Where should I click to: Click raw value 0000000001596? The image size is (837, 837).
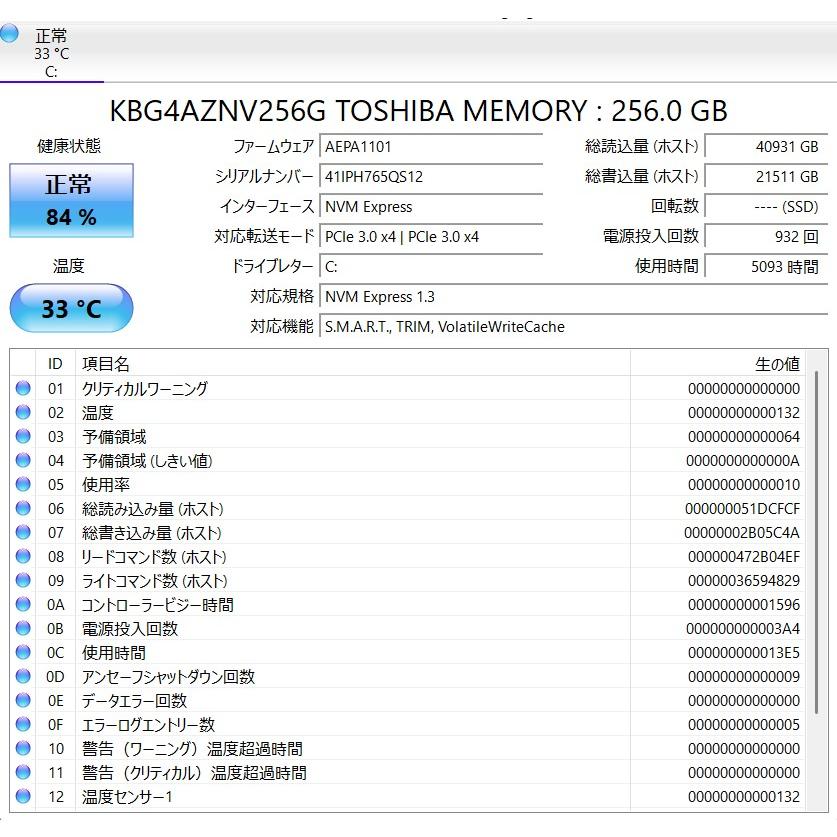click(x=744, y=605)
